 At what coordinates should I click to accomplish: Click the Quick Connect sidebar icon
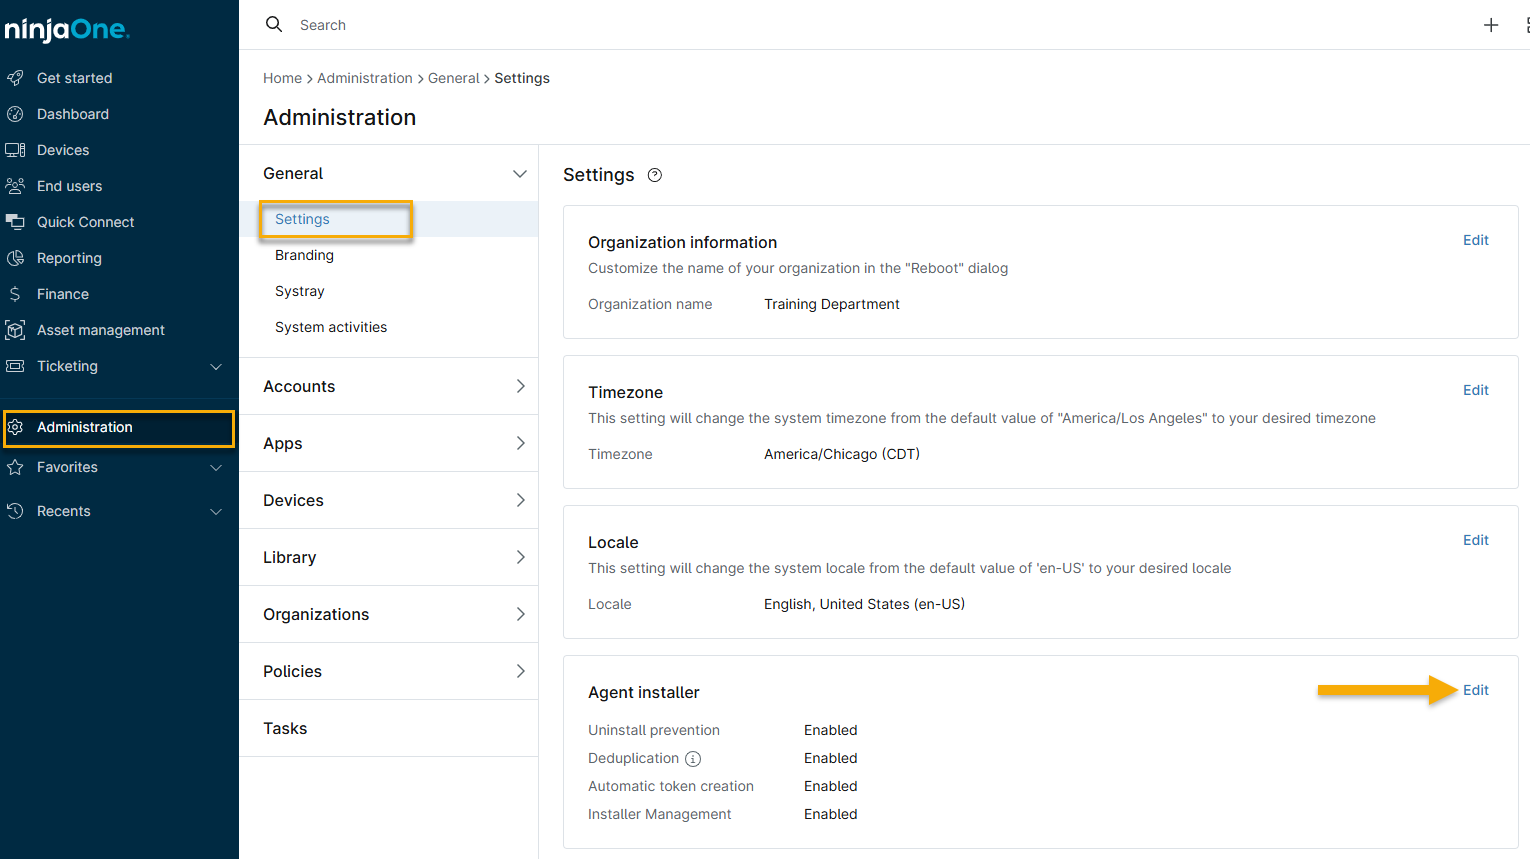15,222
